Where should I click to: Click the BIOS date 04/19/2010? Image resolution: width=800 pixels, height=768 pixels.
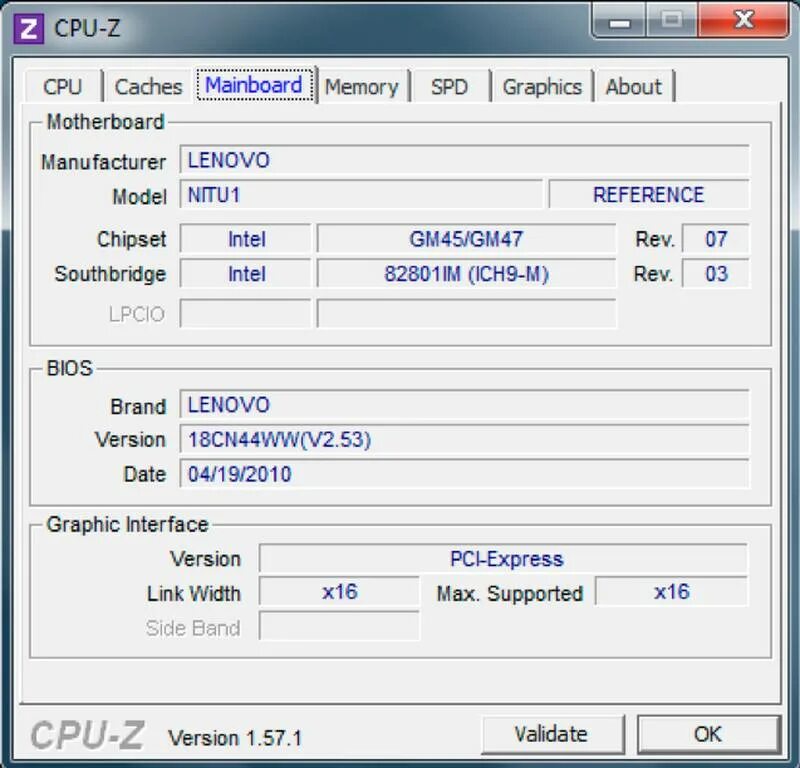click(464, 474)
